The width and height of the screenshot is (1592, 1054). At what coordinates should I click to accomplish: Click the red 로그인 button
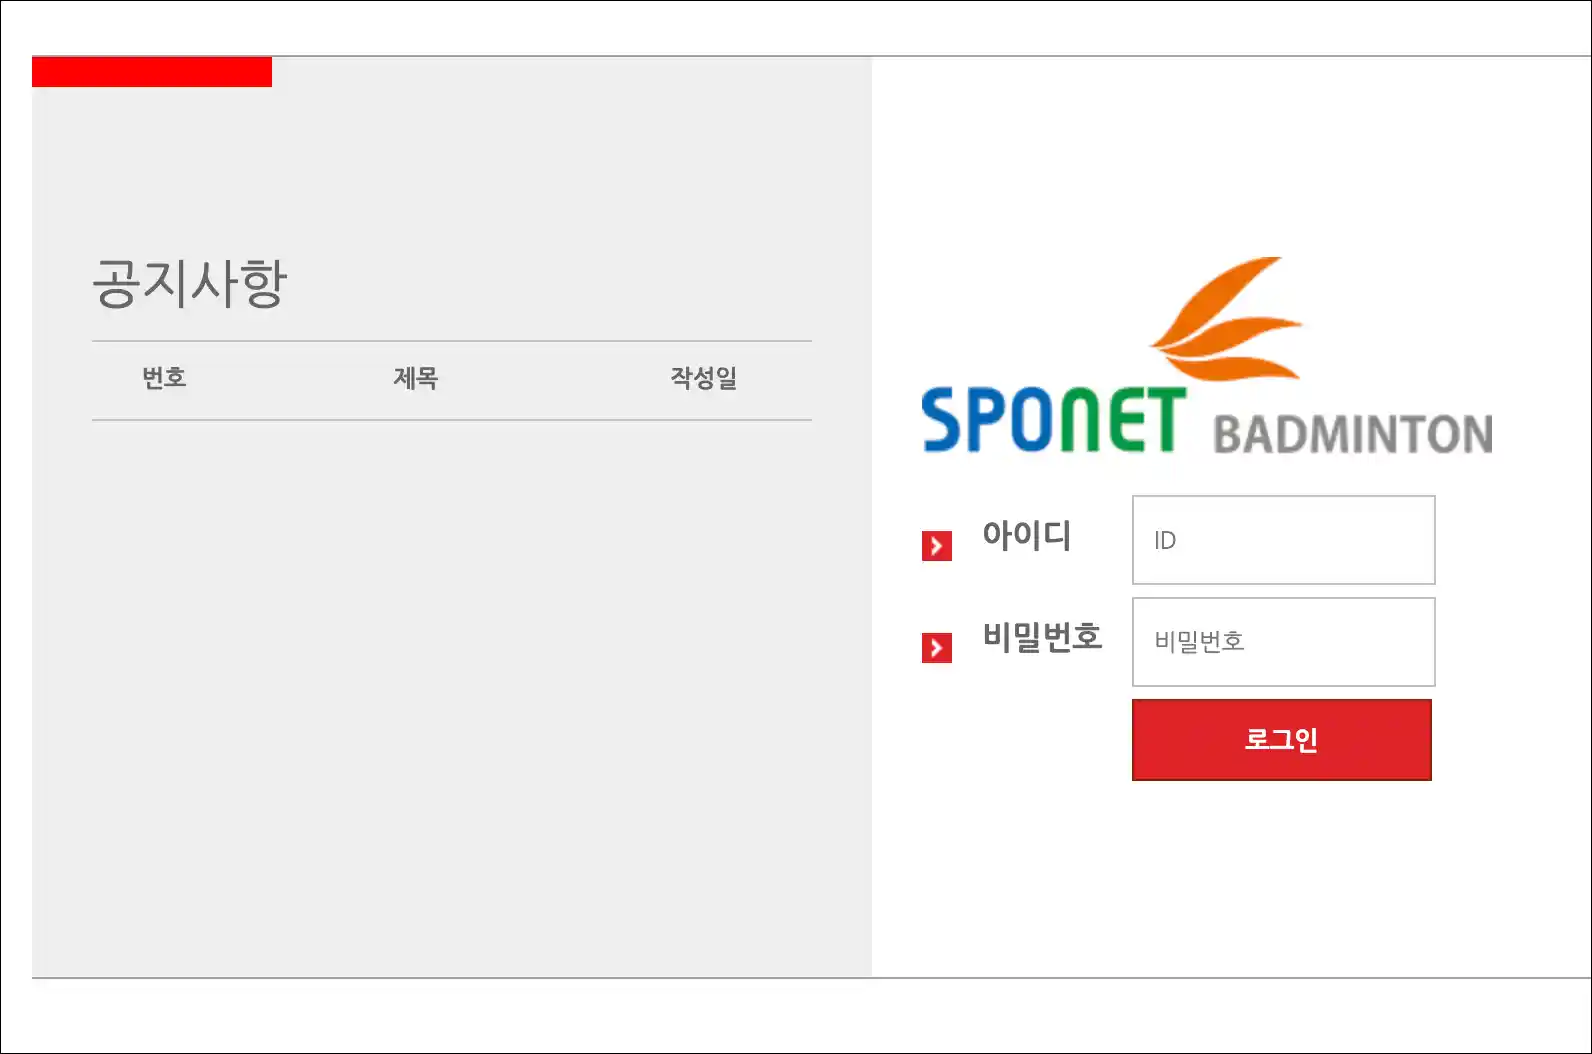tap(1282, 740)
